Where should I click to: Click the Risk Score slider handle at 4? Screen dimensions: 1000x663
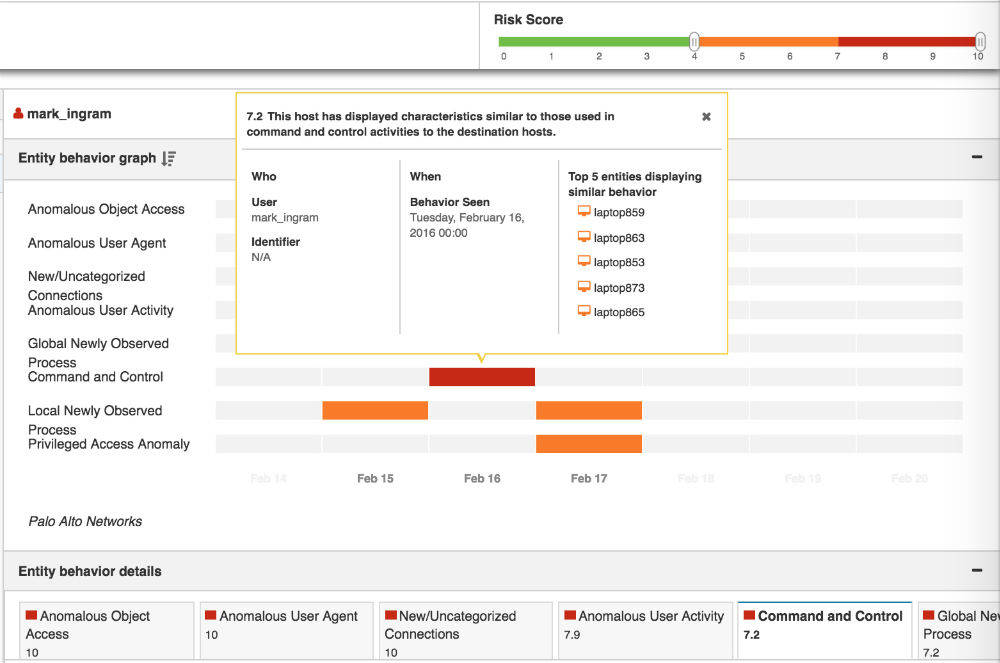(694, 42)
